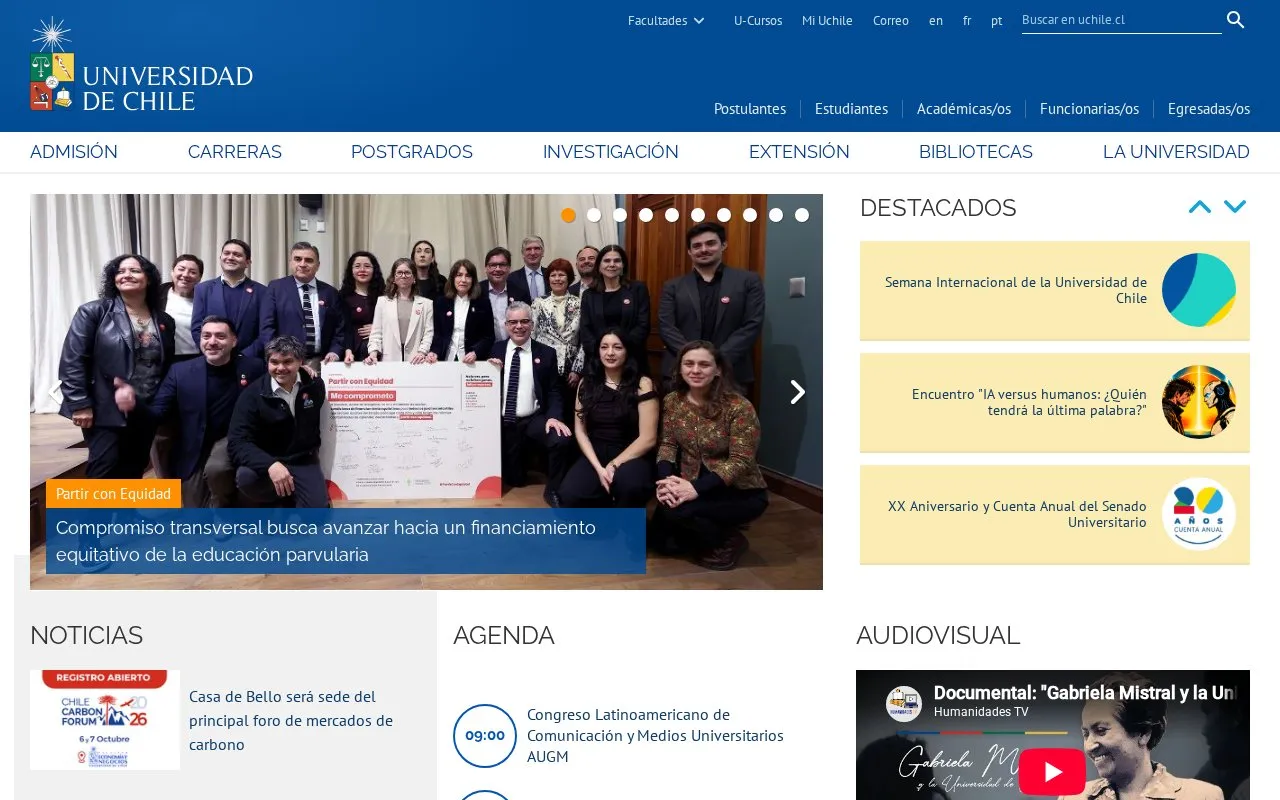Open the La Universidad menu
Viewport: 1280px width, 800px height.
pos(1176,152)
